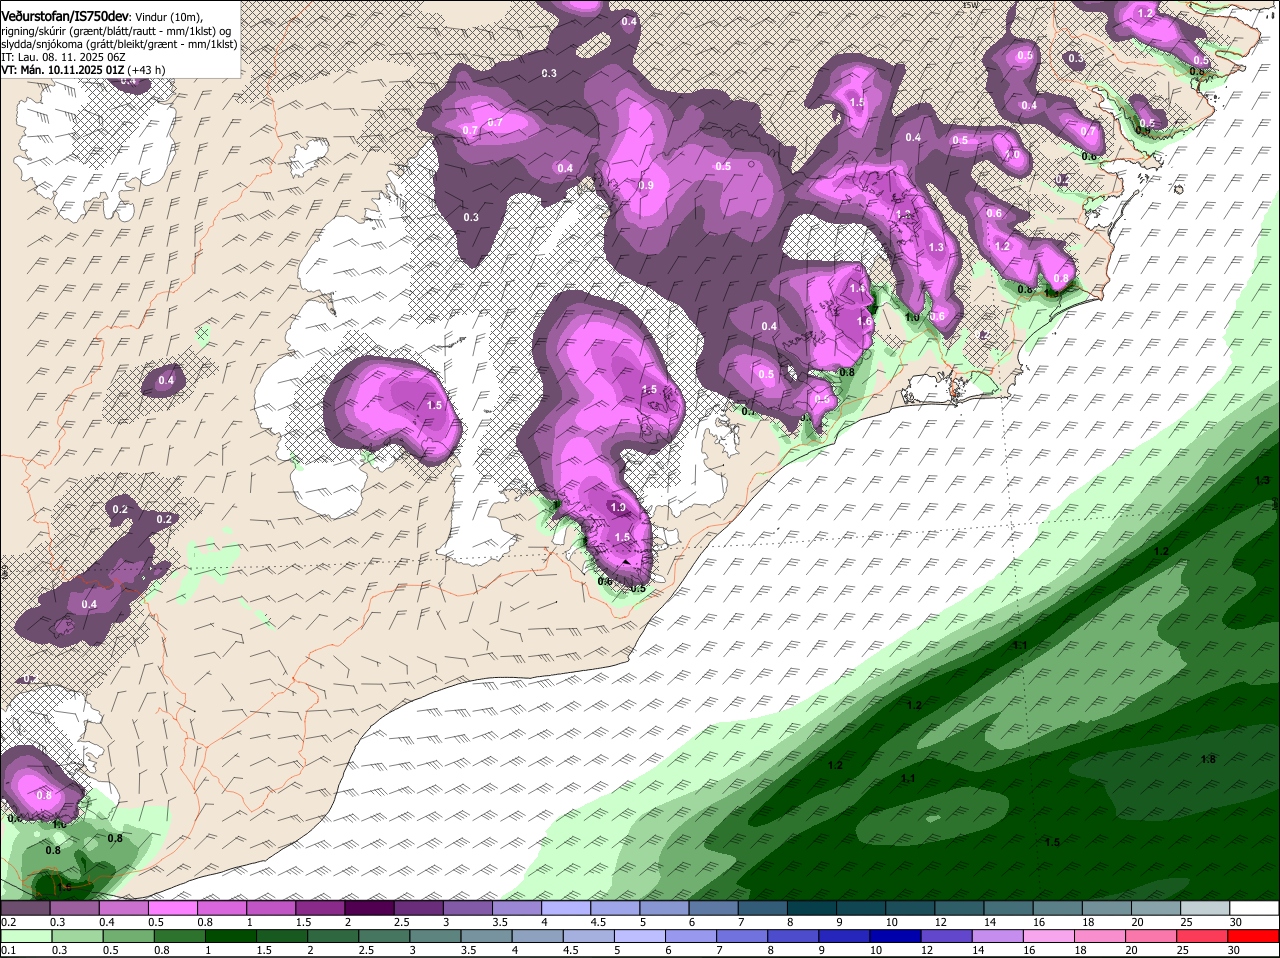Pick top-row dark purple swatch between 2 and 2.5
Screen dimensions: 1280x958
(368, 908)
